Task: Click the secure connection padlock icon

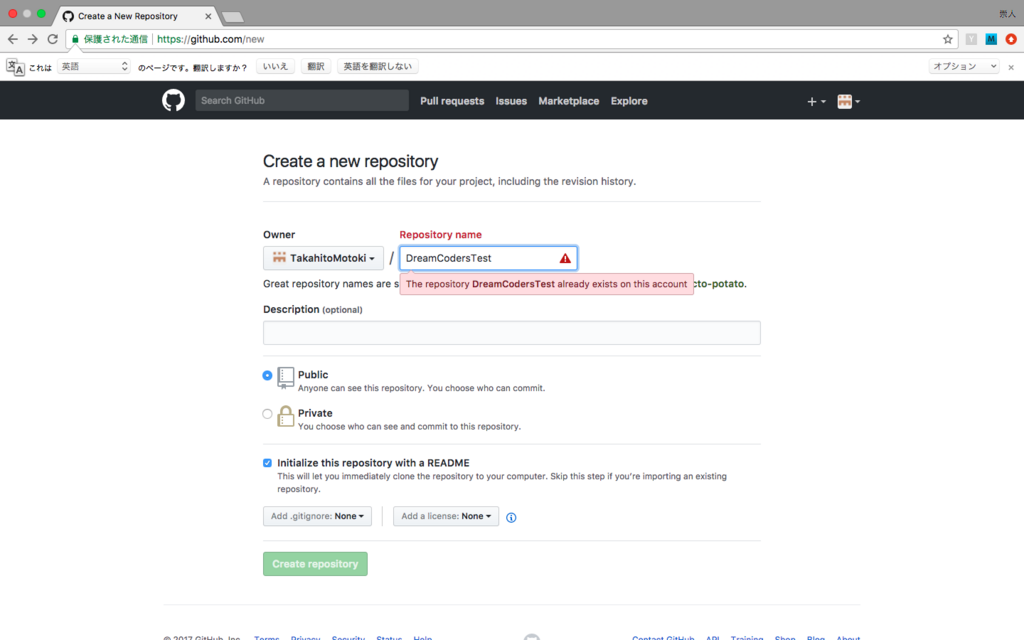Action: [75, 39]
